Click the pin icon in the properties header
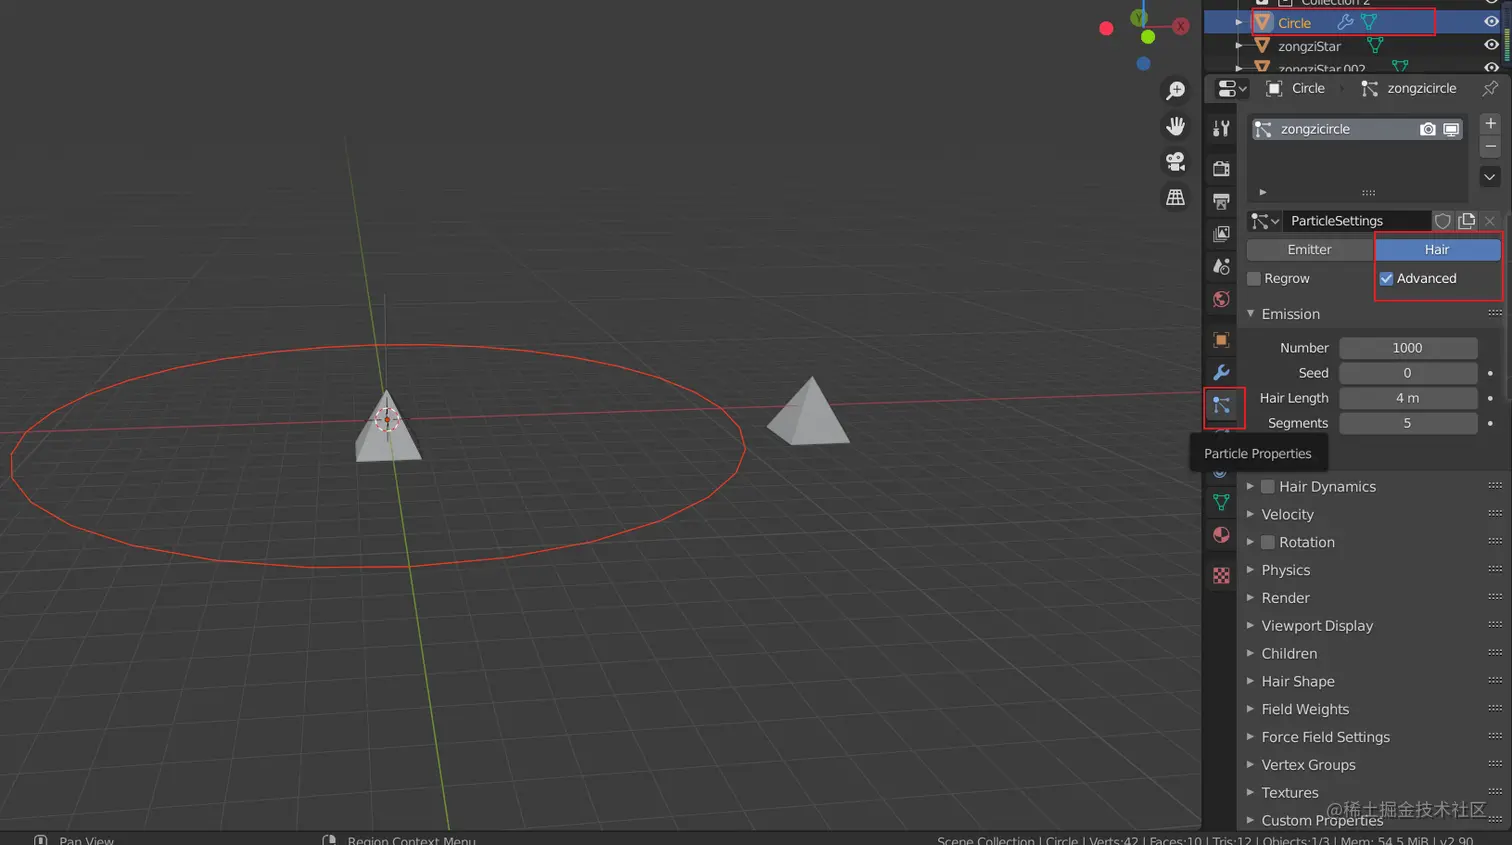Viewport: 1512px width, 845px height. click(1490, 88)
